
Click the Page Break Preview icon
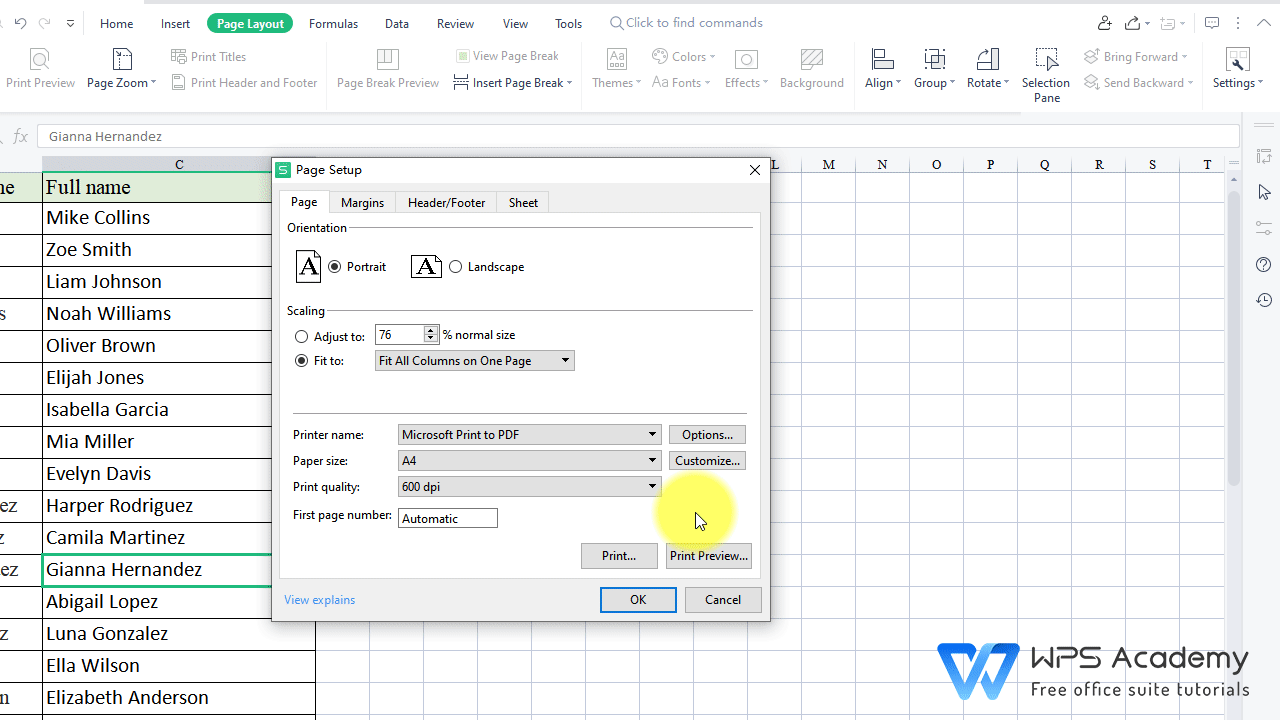[x=387, y=69]
